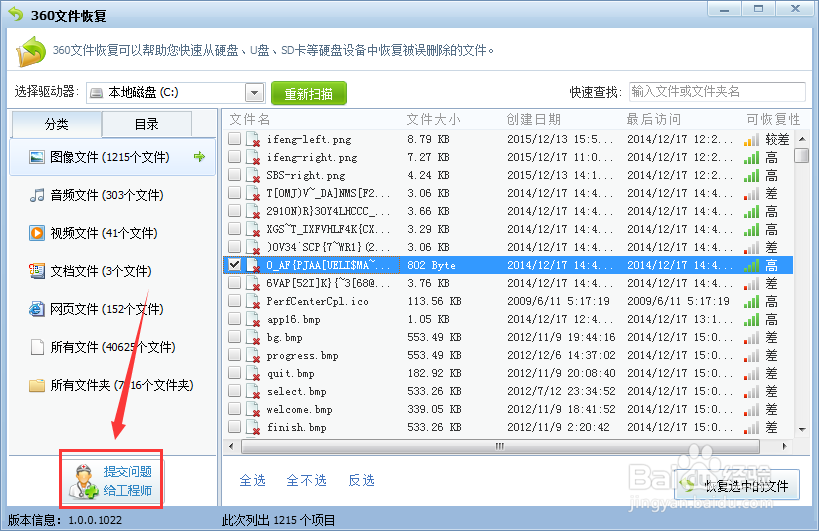Click the 反选 link
Viewport: 819px width, 531px height.
coord(361,480)
